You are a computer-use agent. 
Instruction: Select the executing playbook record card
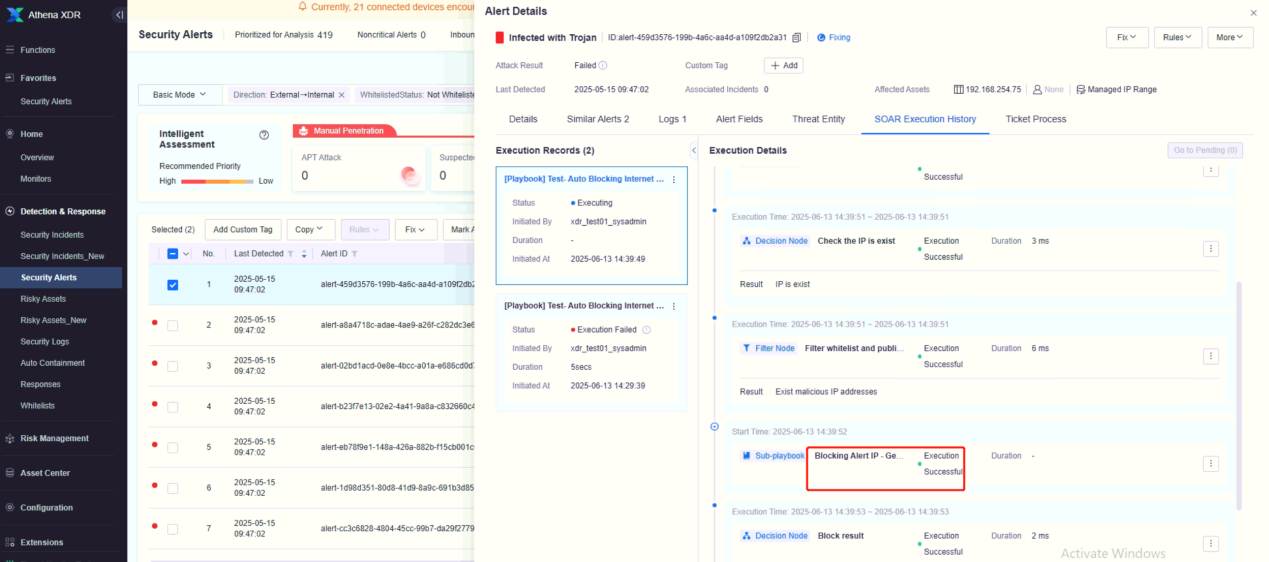point(591,225)
